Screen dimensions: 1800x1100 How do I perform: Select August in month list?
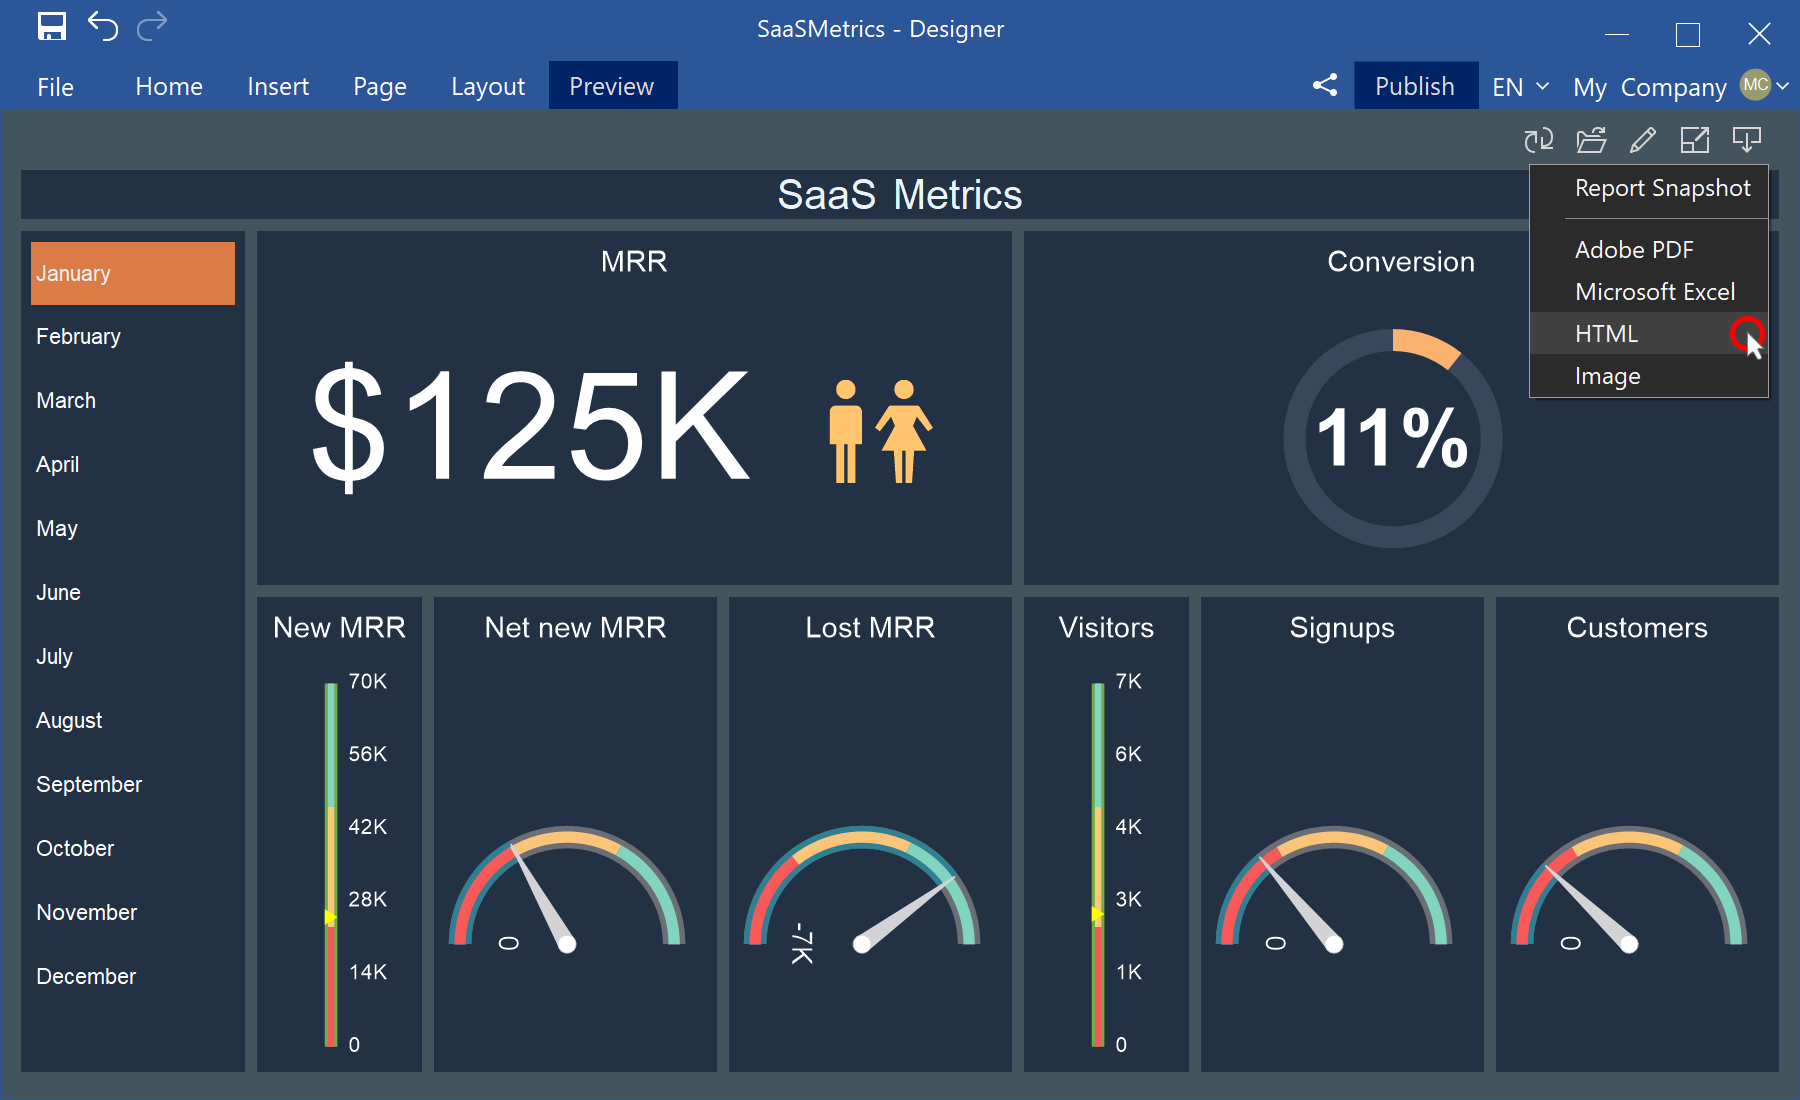pyautogui.click(x=133, y=721)
